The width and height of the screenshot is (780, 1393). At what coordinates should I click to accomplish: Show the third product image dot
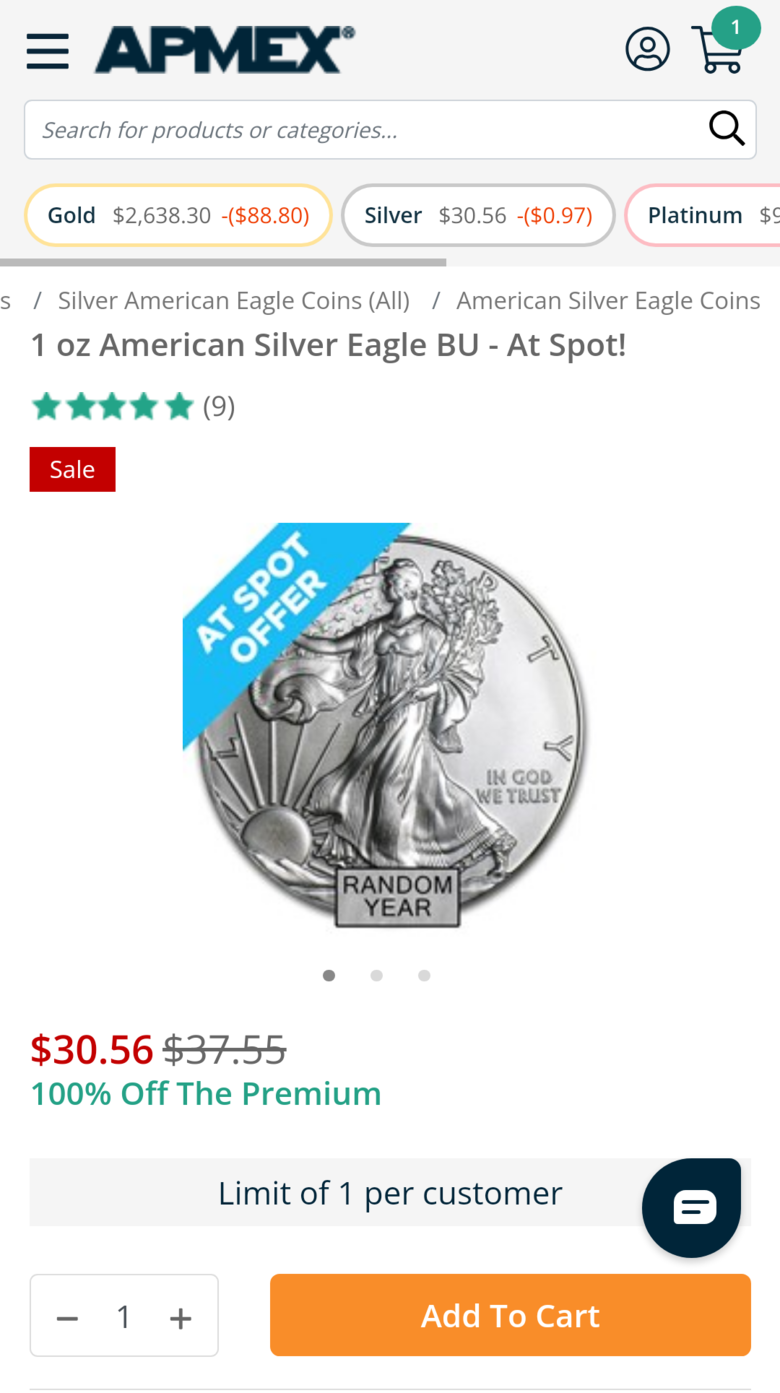click(x=424, y=975)
